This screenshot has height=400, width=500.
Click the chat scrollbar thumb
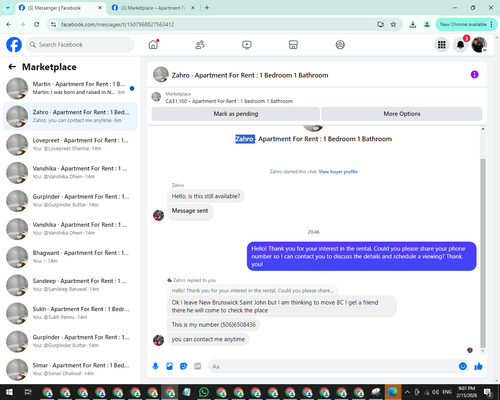point(483,253)
